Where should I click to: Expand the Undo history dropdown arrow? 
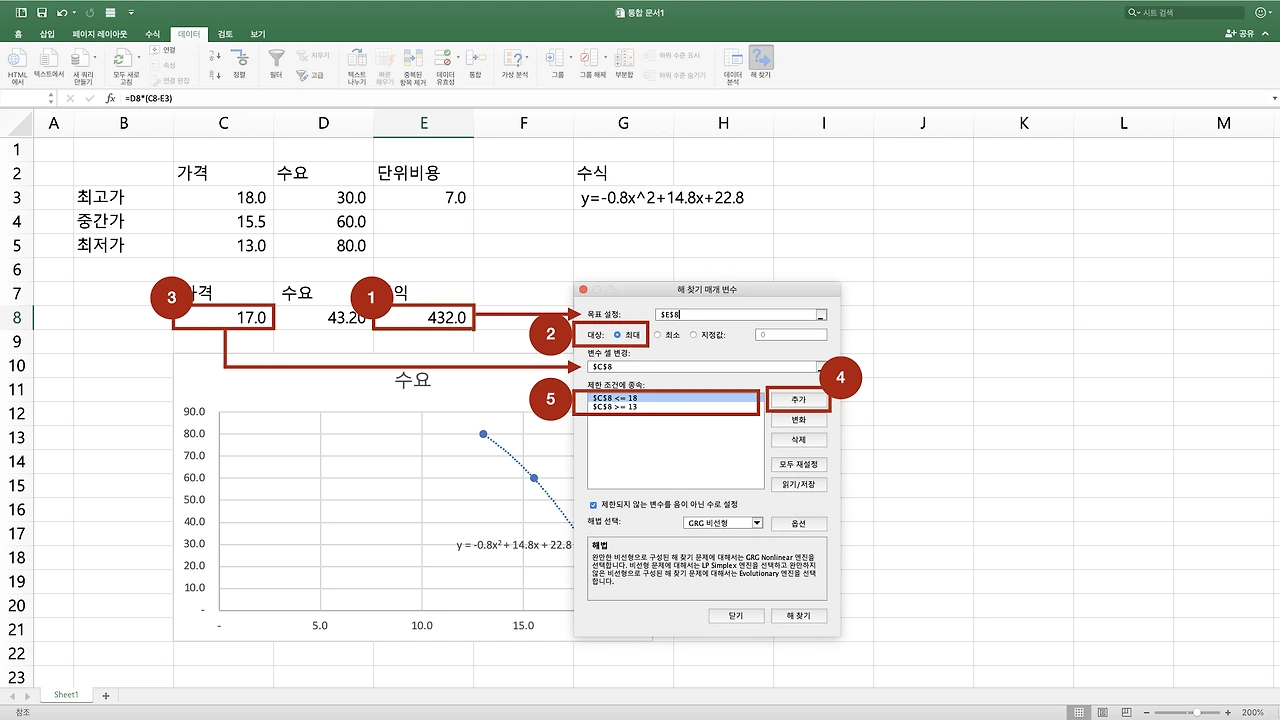click(75, 13)
